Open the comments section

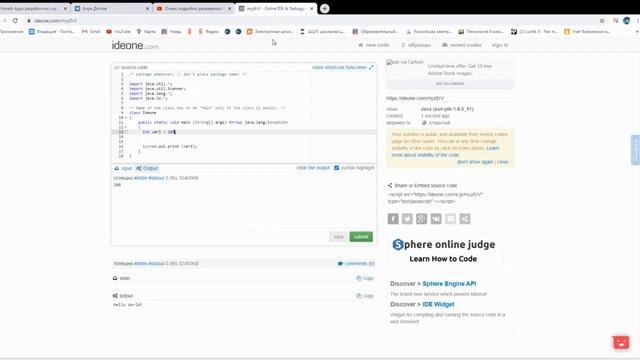(x=356, y=264)
